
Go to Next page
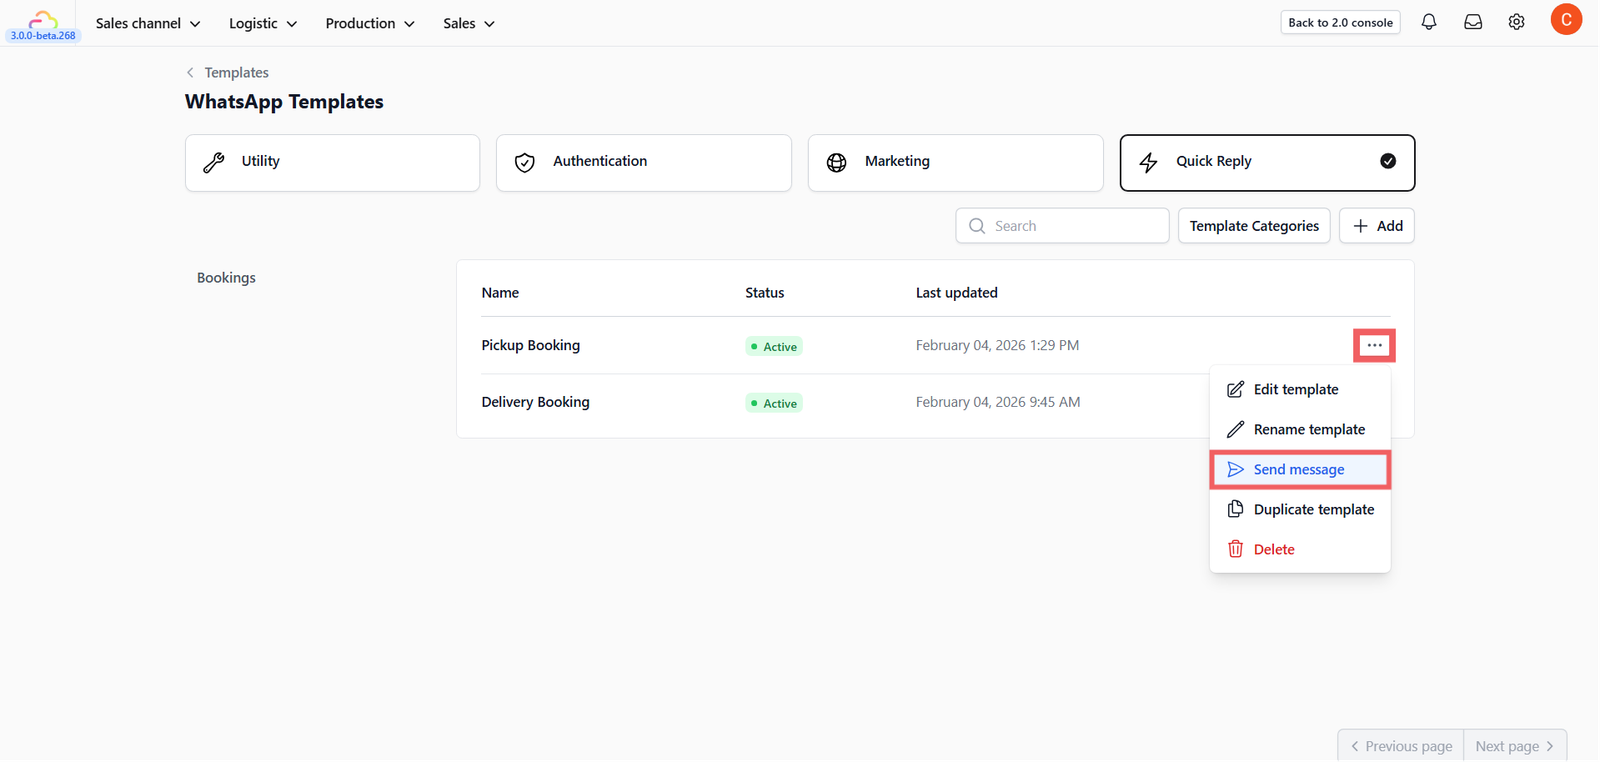[1515, 746]
